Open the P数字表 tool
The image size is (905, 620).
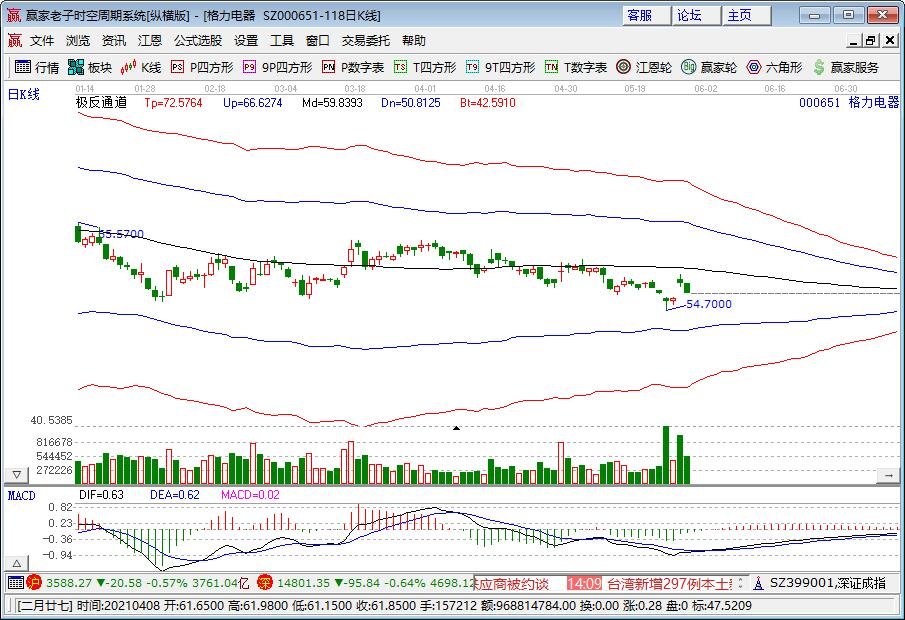click(353, 68)
